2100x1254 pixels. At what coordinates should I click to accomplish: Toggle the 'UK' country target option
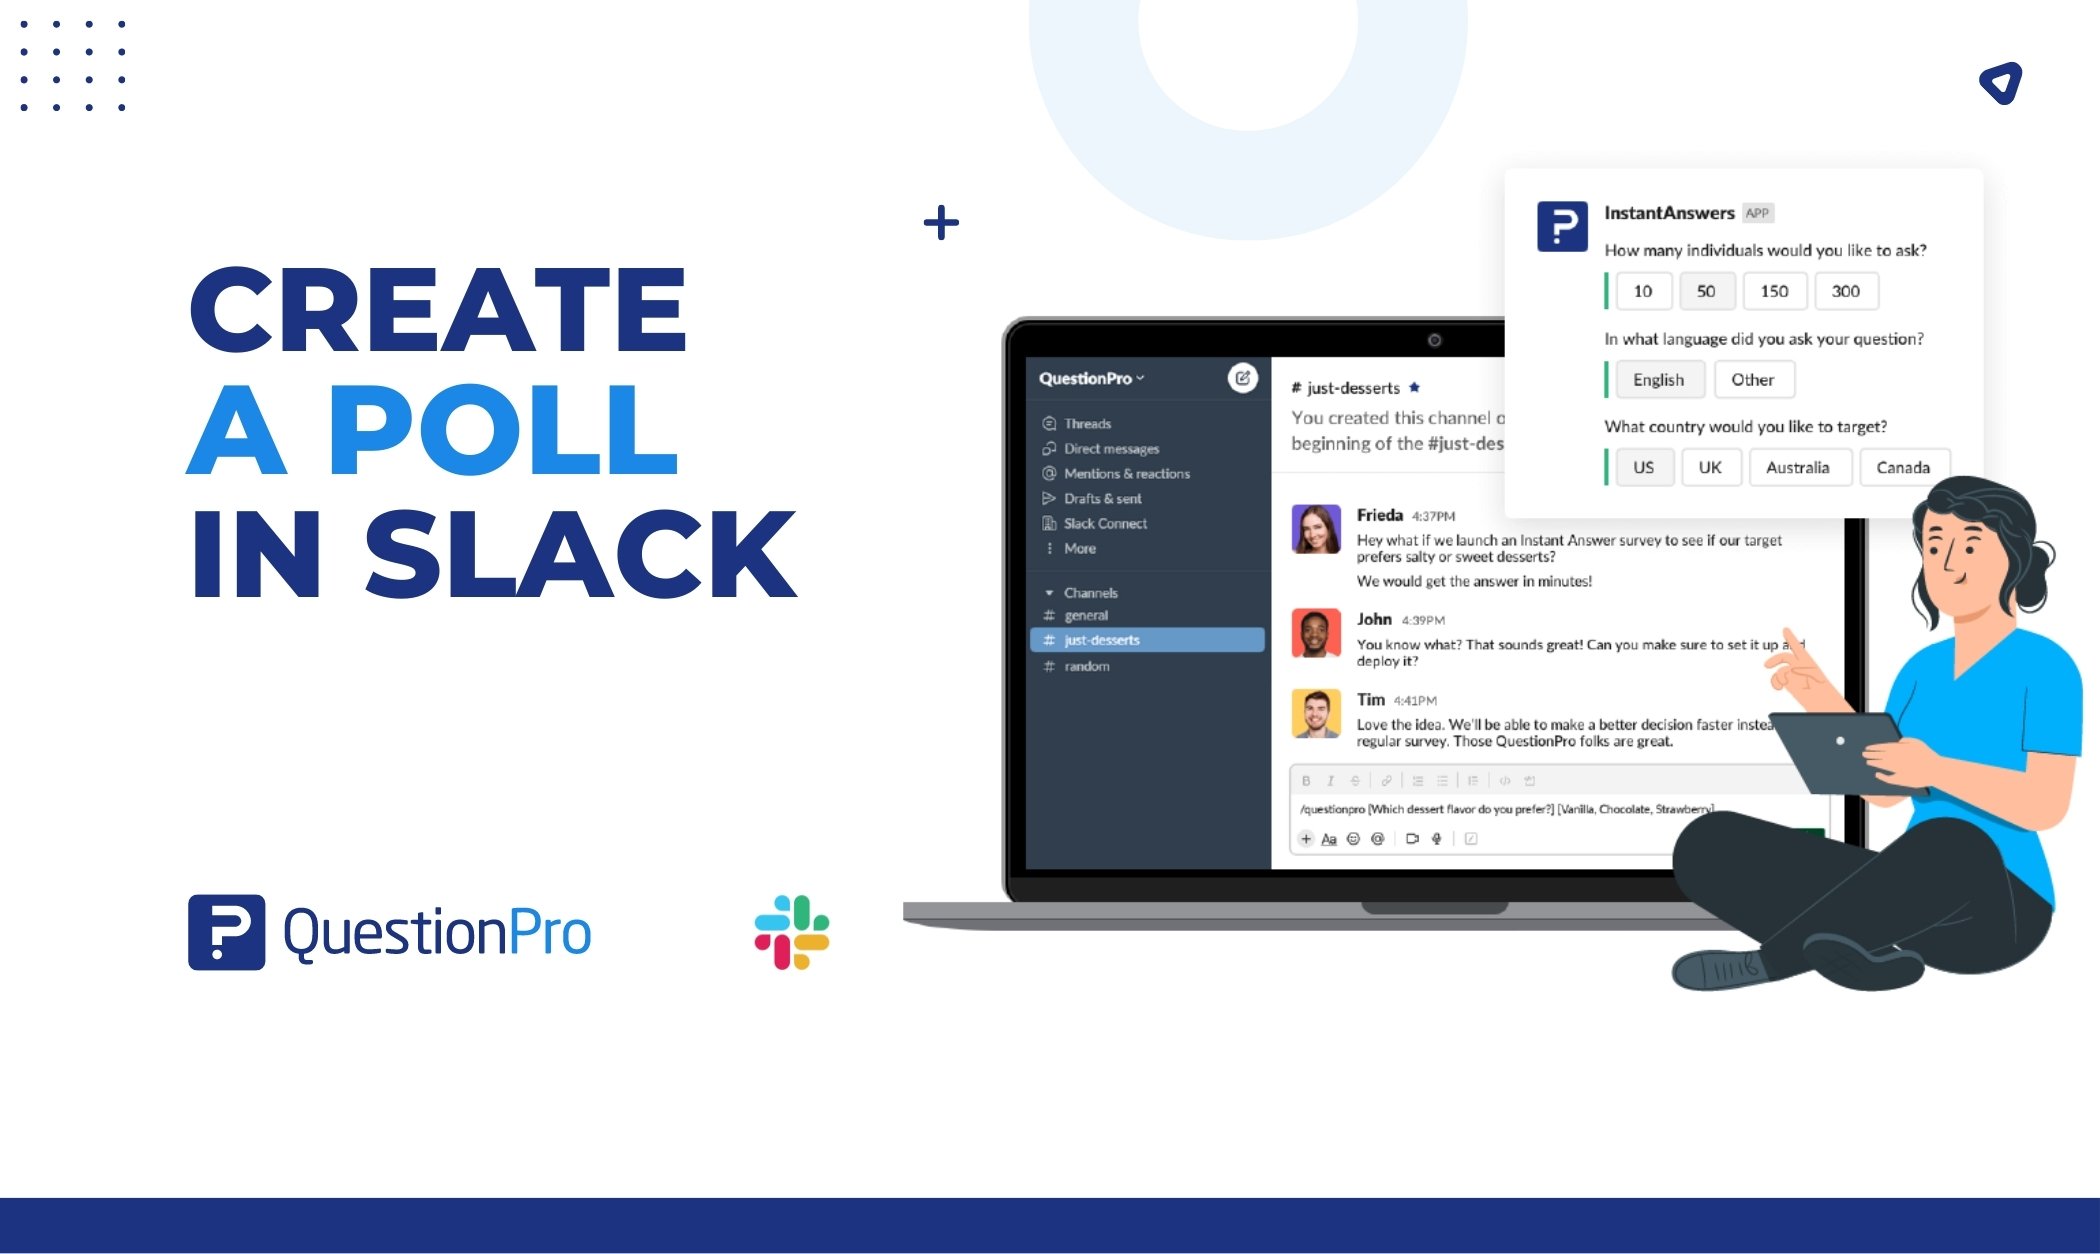pyautogui.click(x=1706, y=467)
